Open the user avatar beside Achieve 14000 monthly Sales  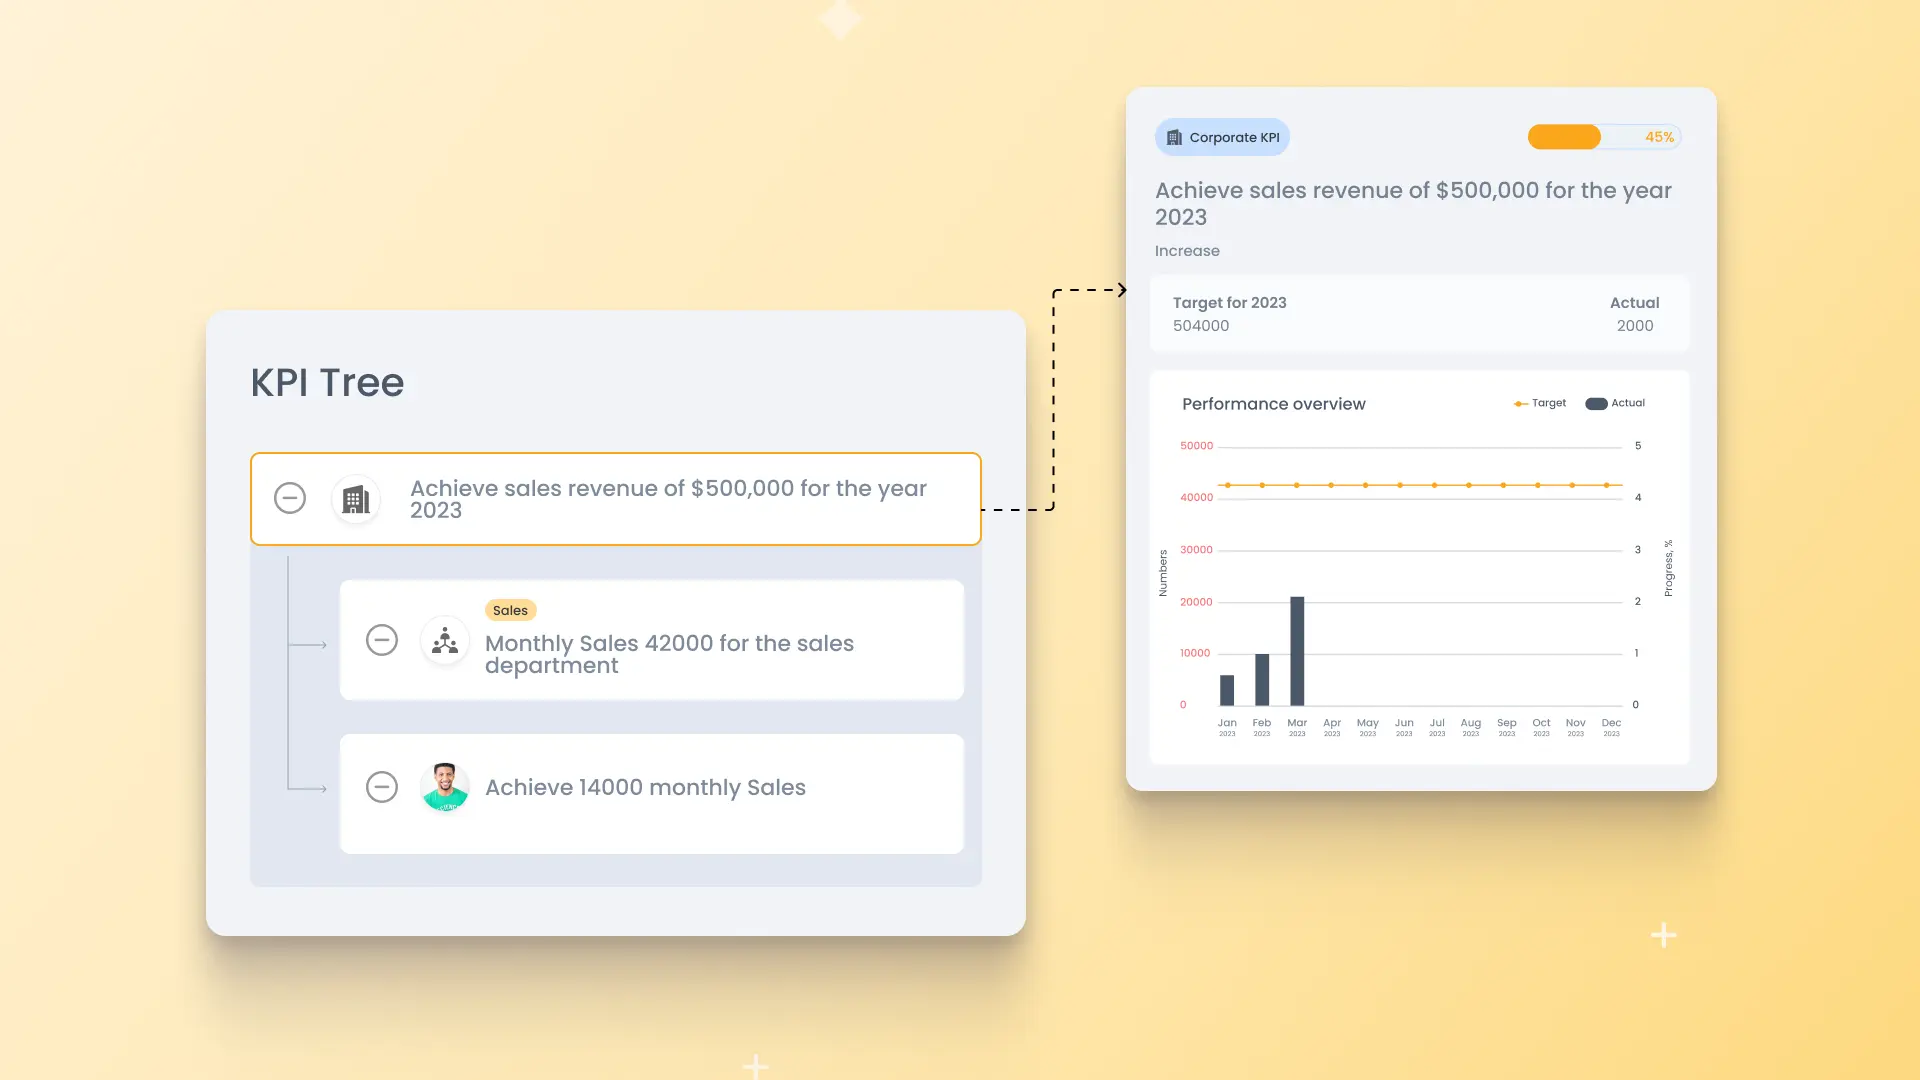click(x=445, y=787)
